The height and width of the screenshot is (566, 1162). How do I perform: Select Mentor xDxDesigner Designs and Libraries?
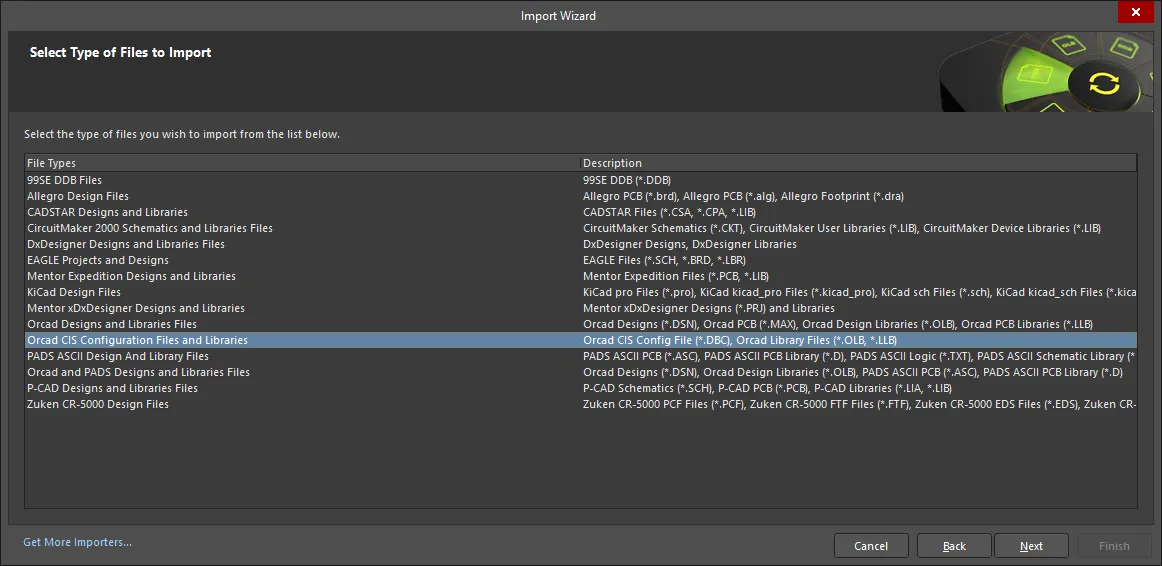point(136,308)
